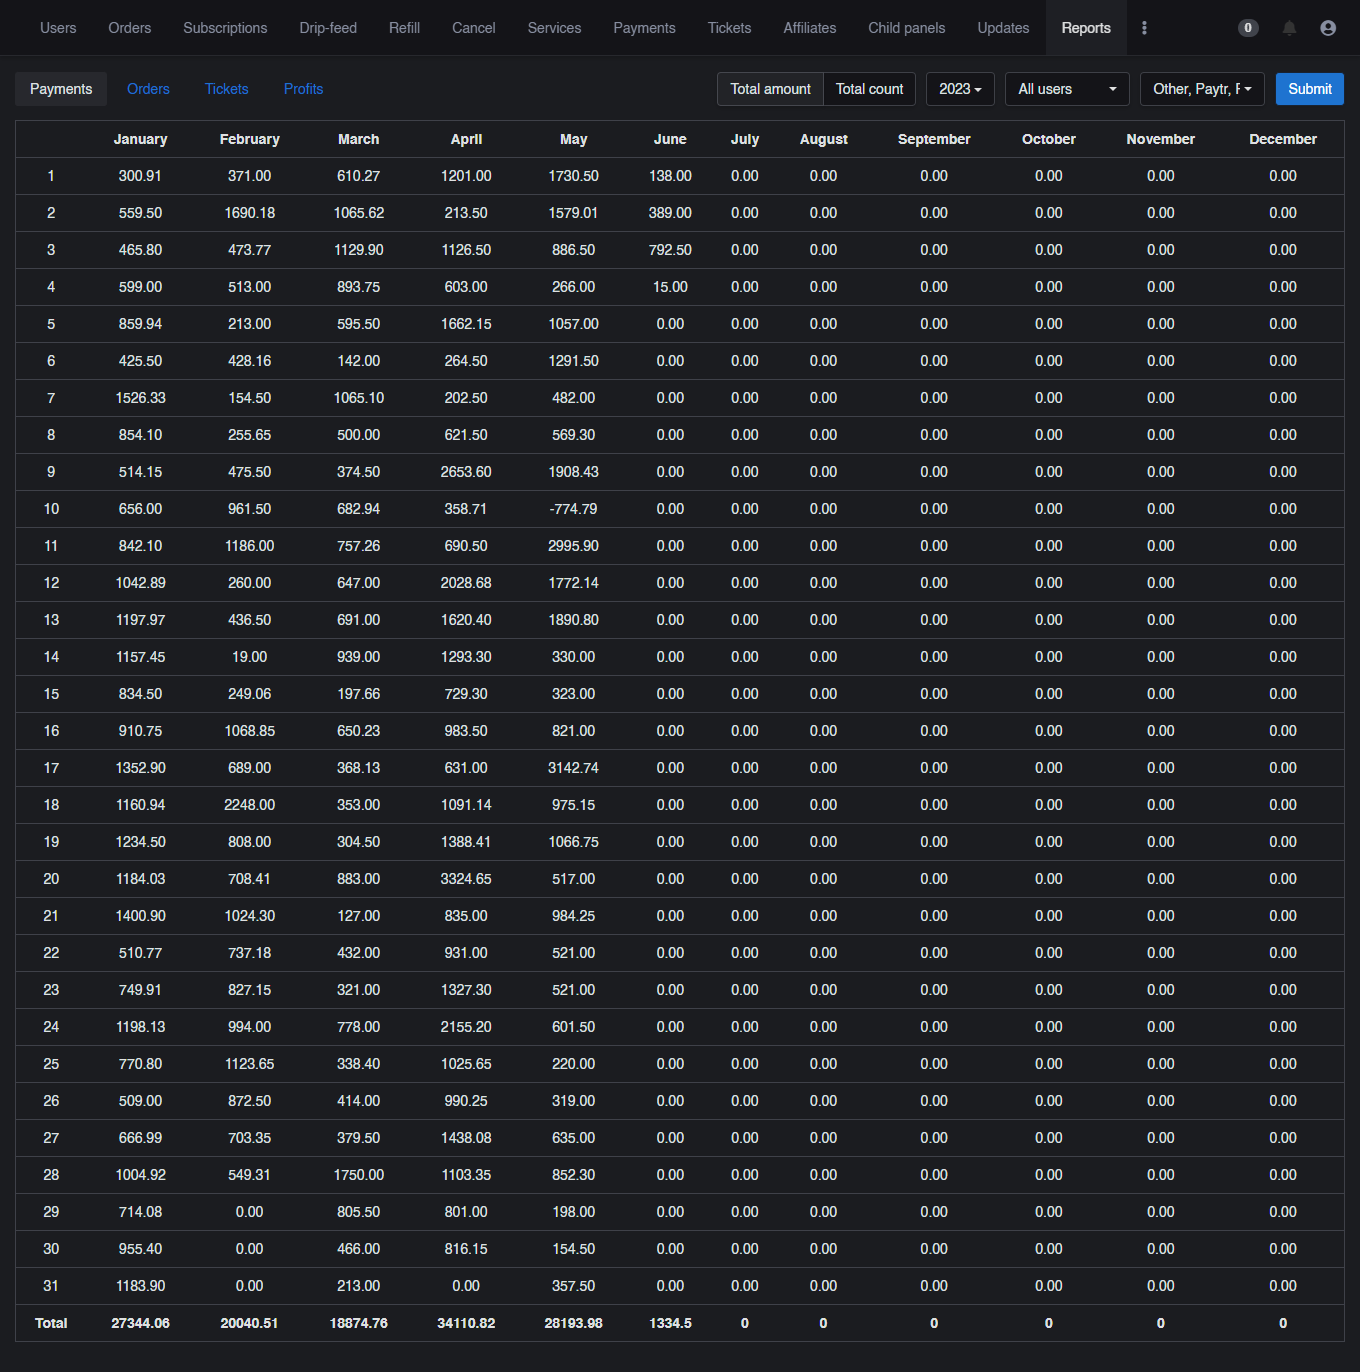
Task: Switch to the Orders report tab
Action: tap(148, 89)
